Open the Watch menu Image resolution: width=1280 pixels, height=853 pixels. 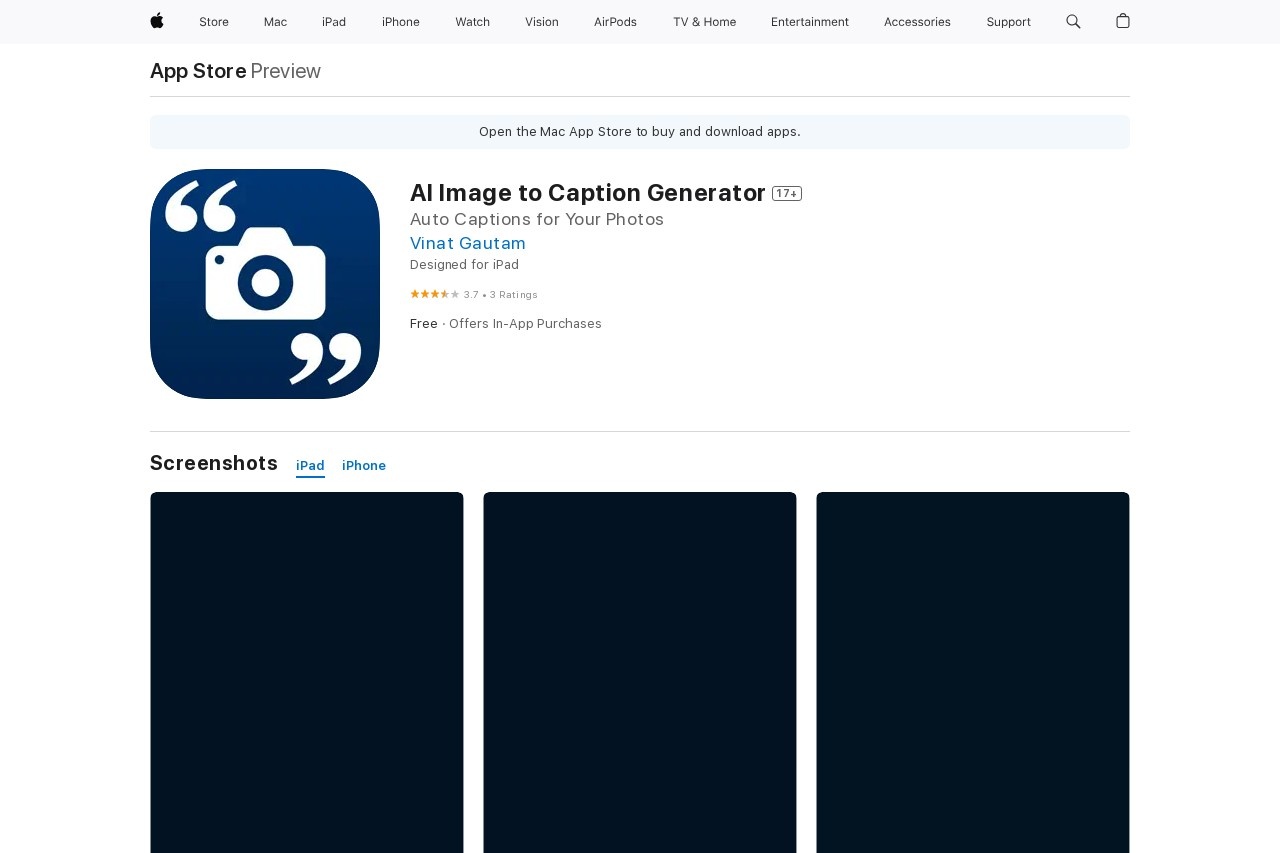(x=472, y=22)
